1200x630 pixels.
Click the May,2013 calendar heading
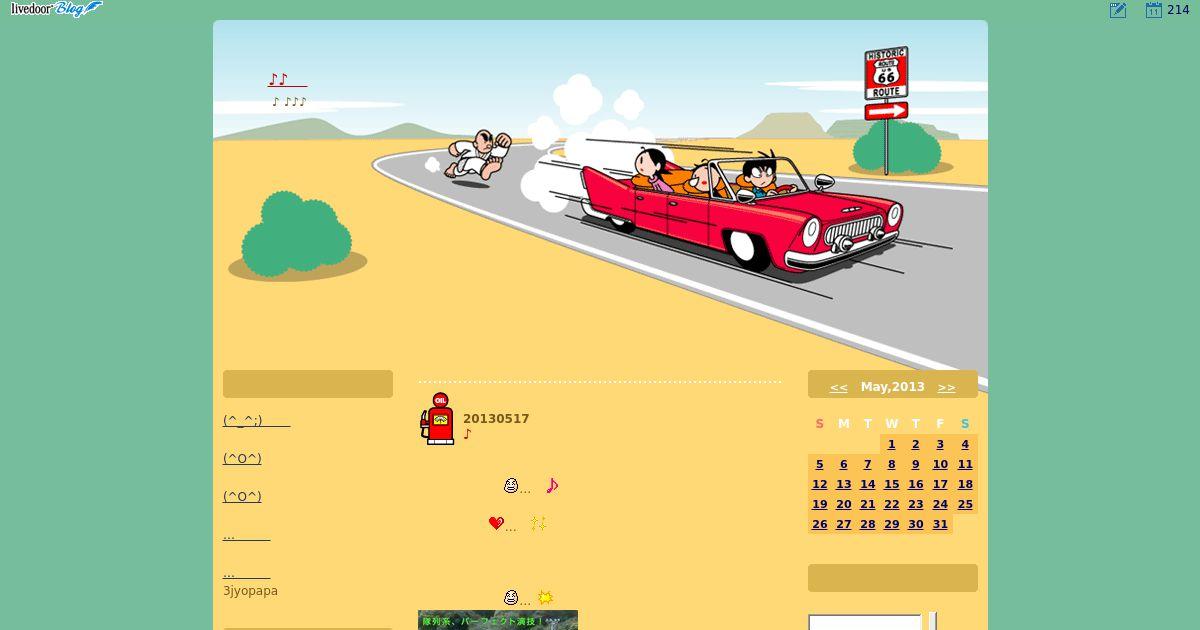click(x=893, y=387)
